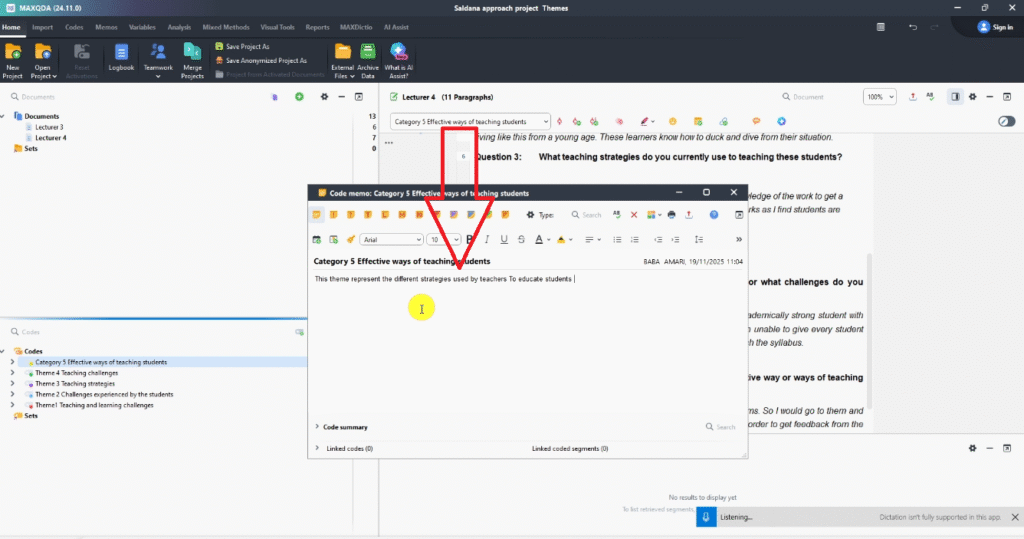Click the Merge Projects icon
The image size is (1024, 539).
pos(192,58)
